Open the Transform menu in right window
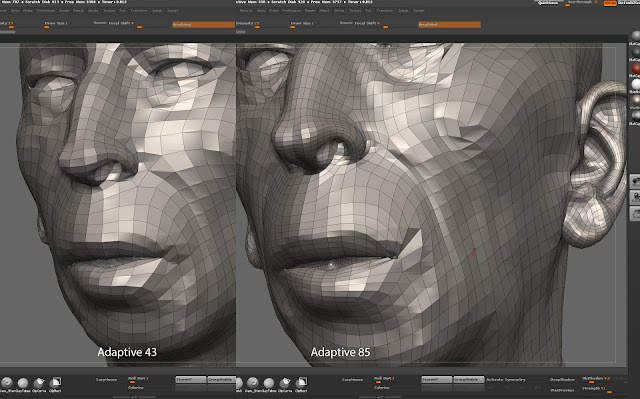Image resolution: width=640 pixels, height=399 pixels. pyautogui.click(x=385, y=11)
